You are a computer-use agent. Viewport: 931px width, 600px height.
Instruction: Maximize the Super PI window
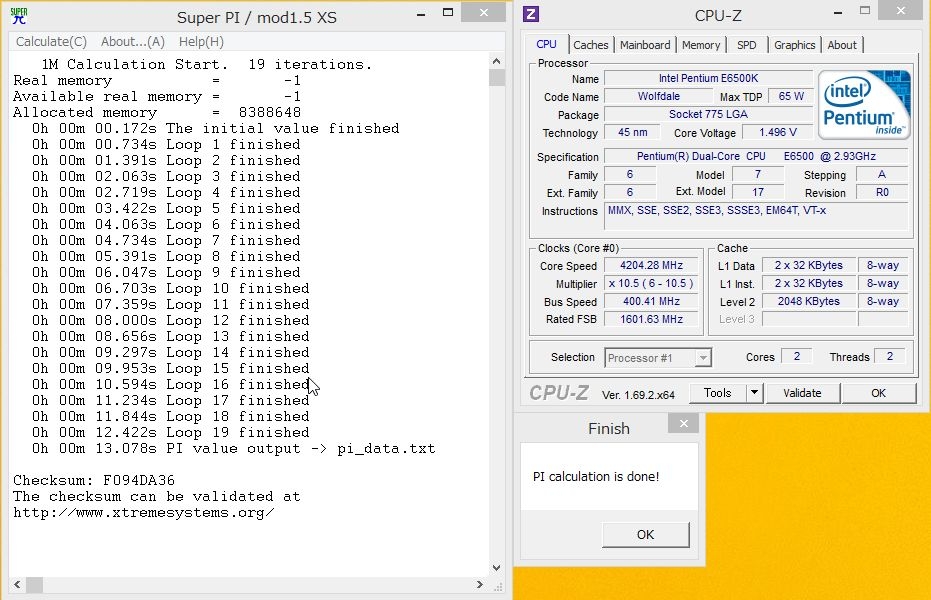tap(448, 12)
